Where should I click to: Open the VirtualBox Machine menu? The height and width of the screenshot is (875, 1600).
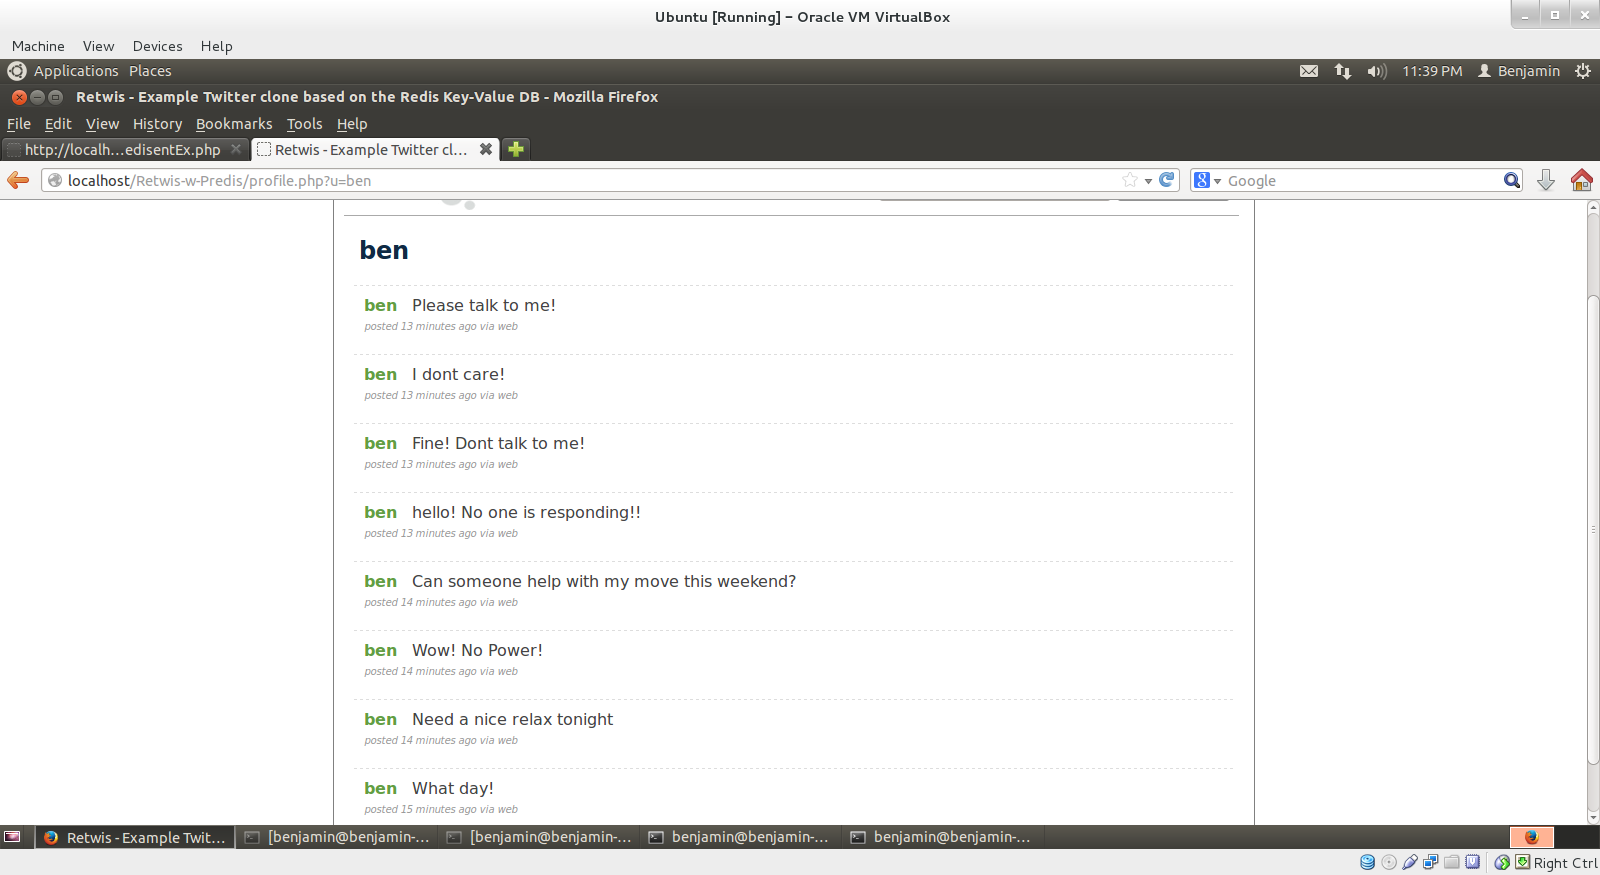(x=38, y=46)
